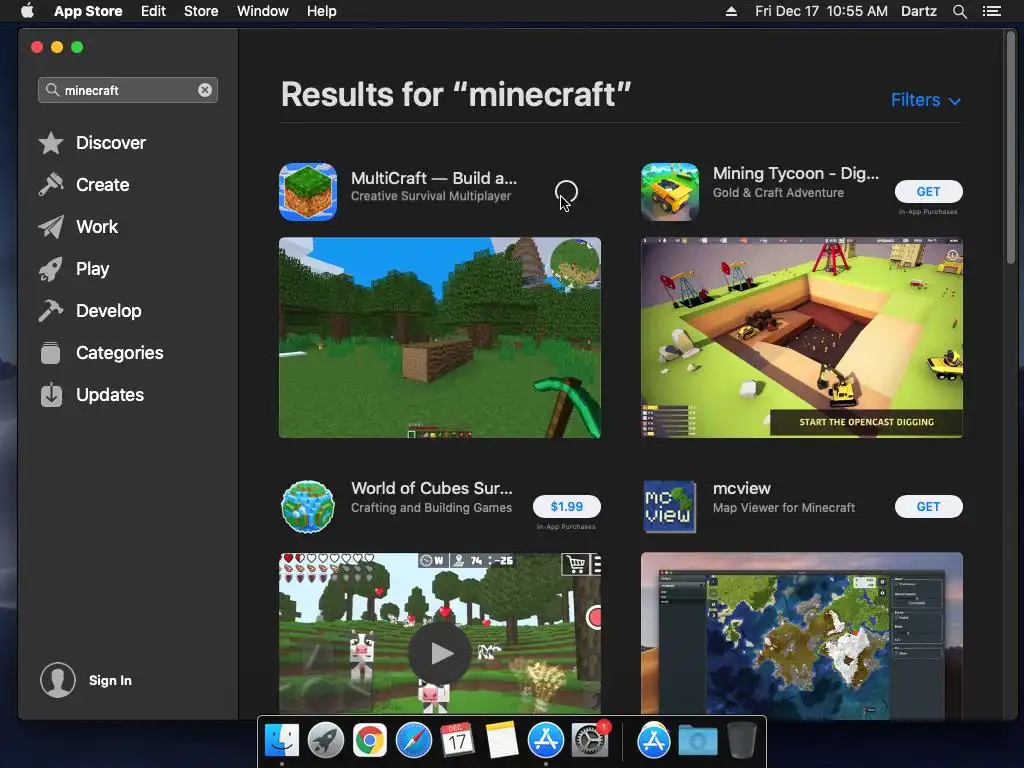Click the magnifier icon in search field
This screenshot has height=768, width=1024.
pos(52,90)
